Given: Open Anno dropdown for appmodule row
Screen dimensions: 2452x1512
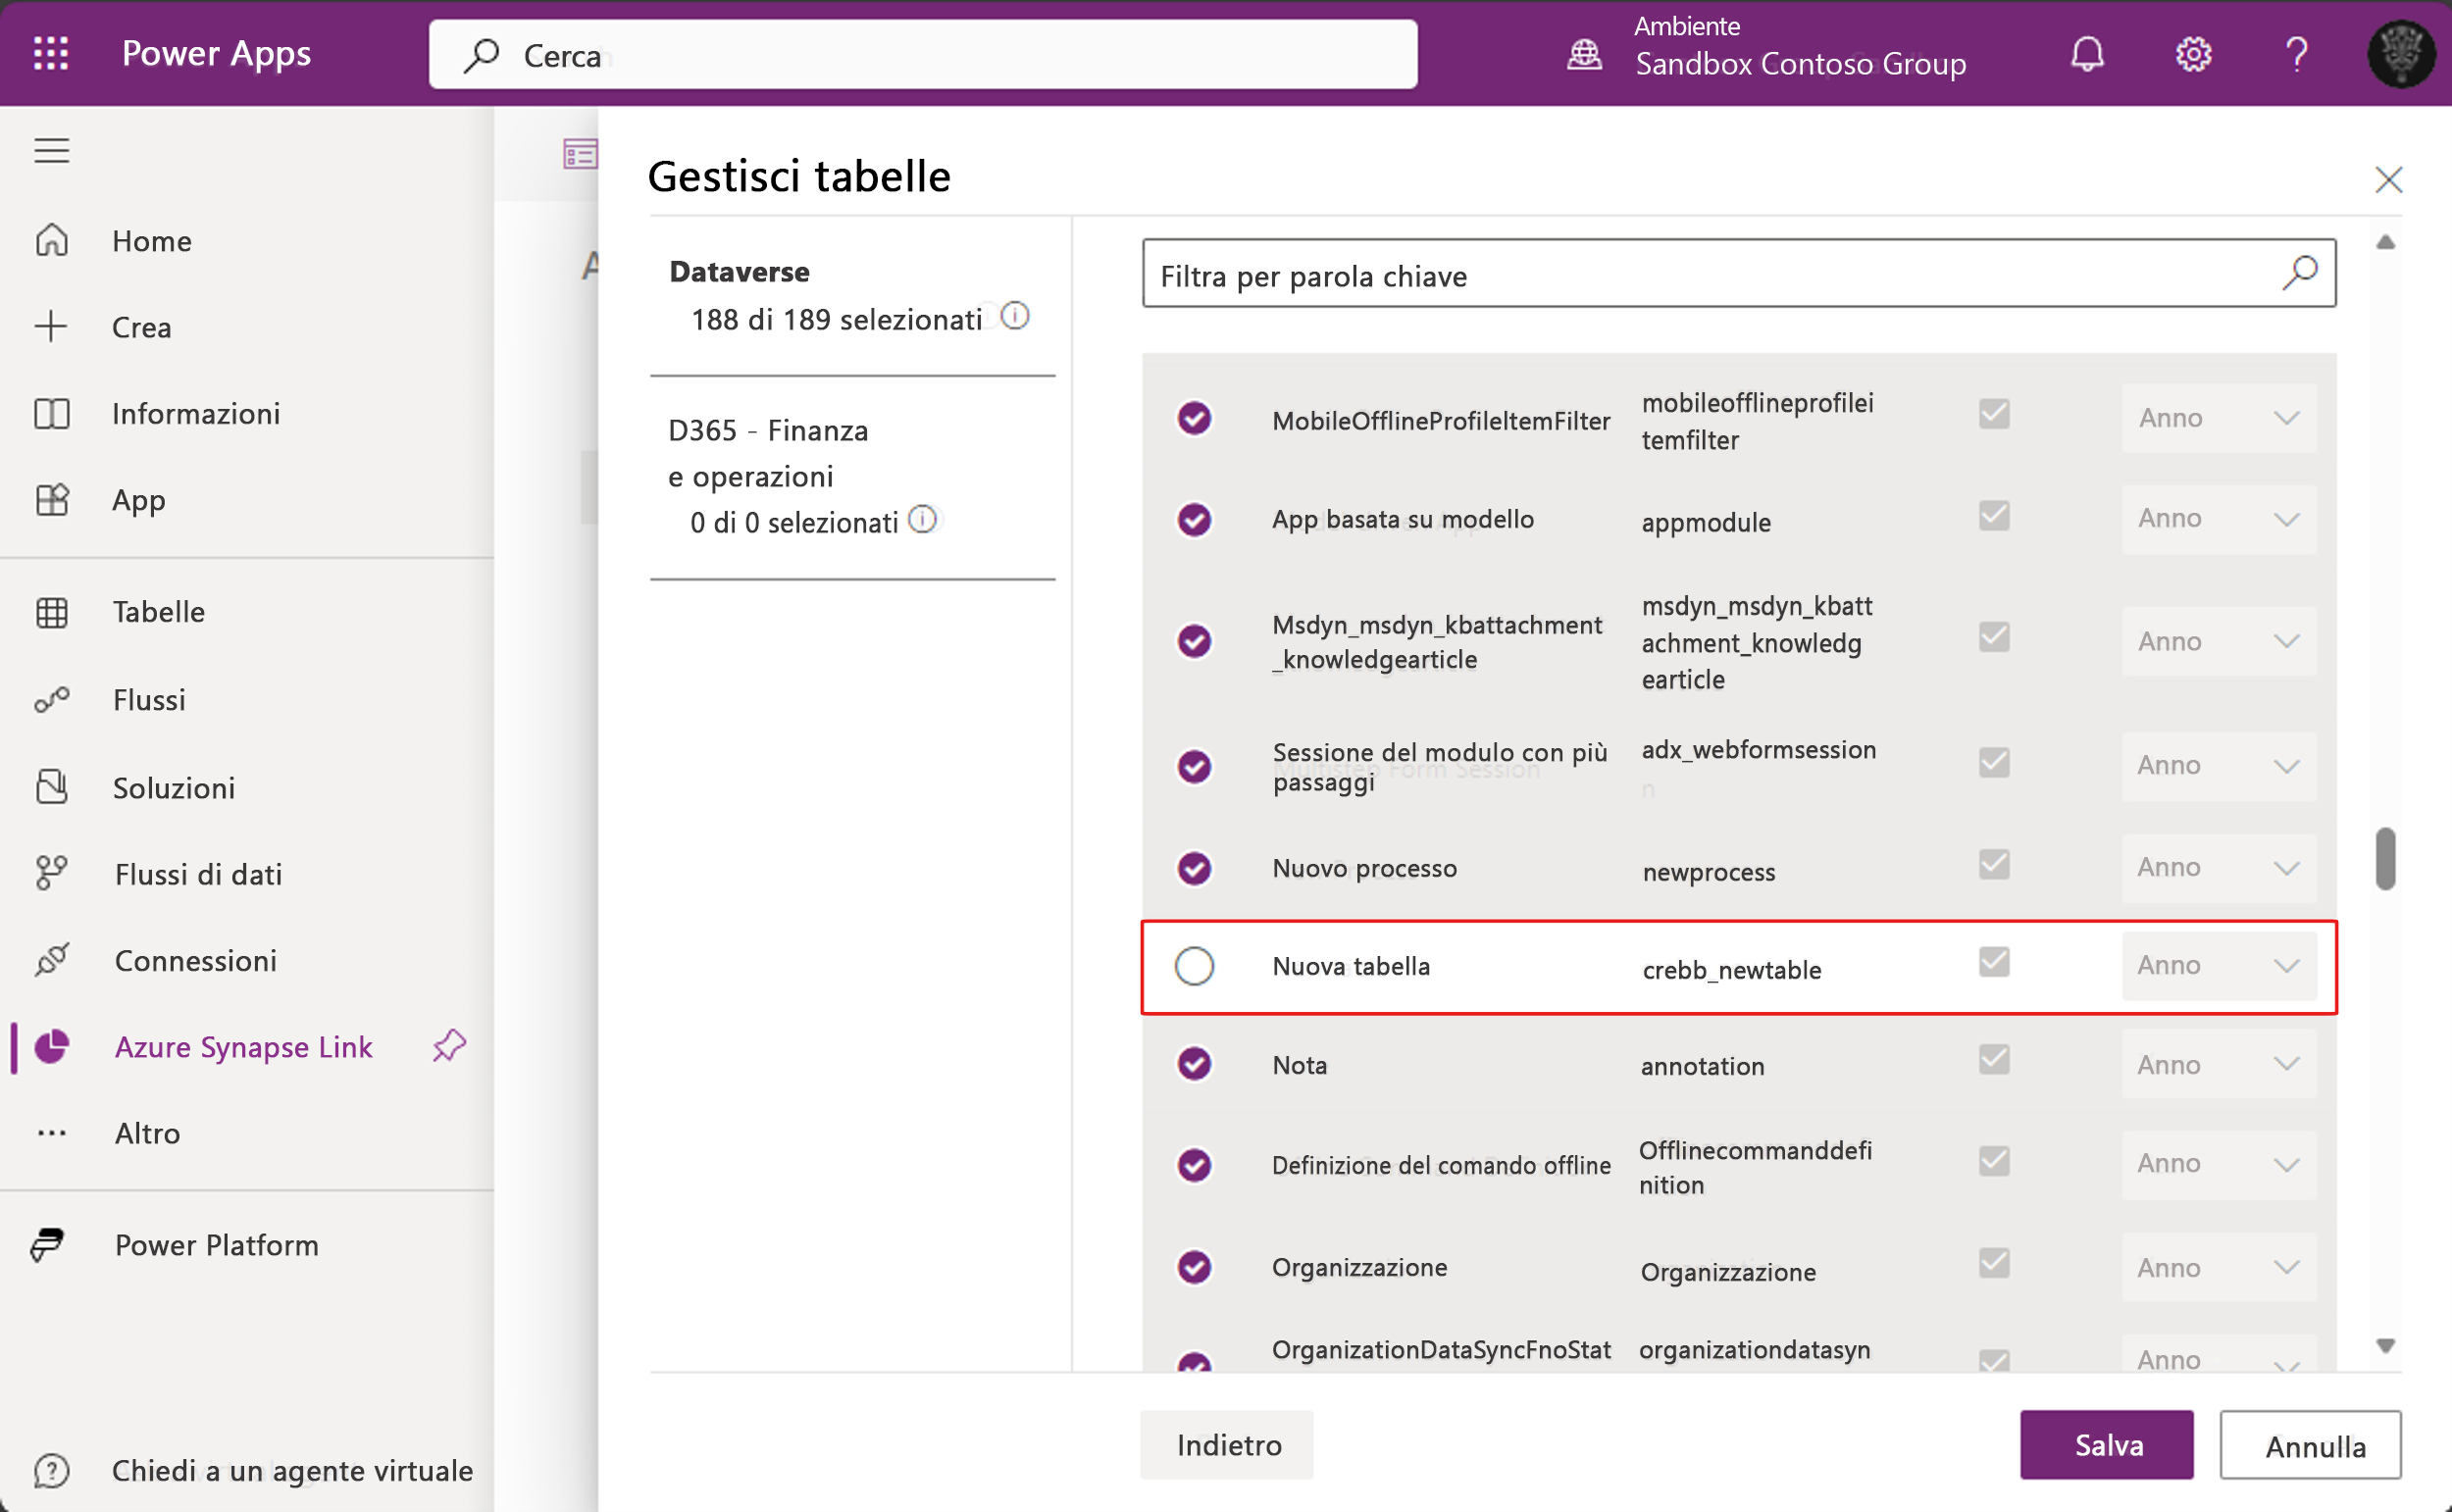Looking at the screenshot, I should pyautogui.click(x=2218, y=519).
